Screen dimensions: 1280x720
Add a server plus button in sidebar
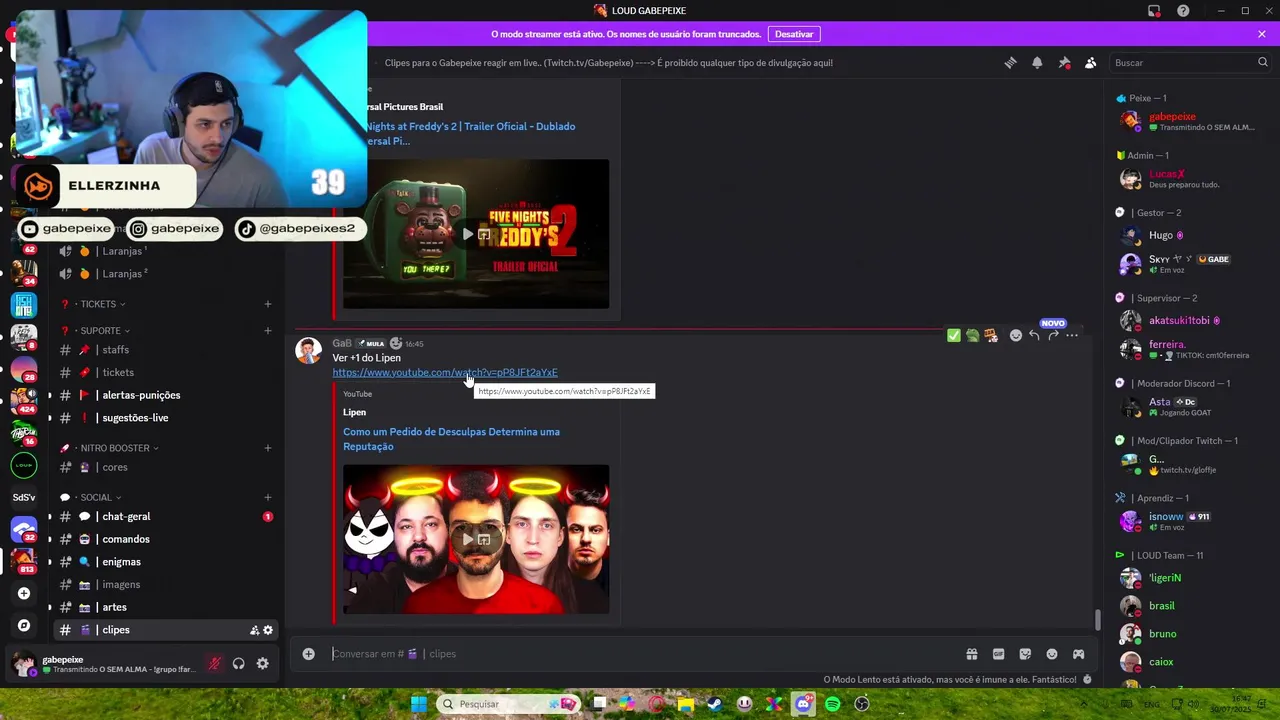click(x=24, y=593)
